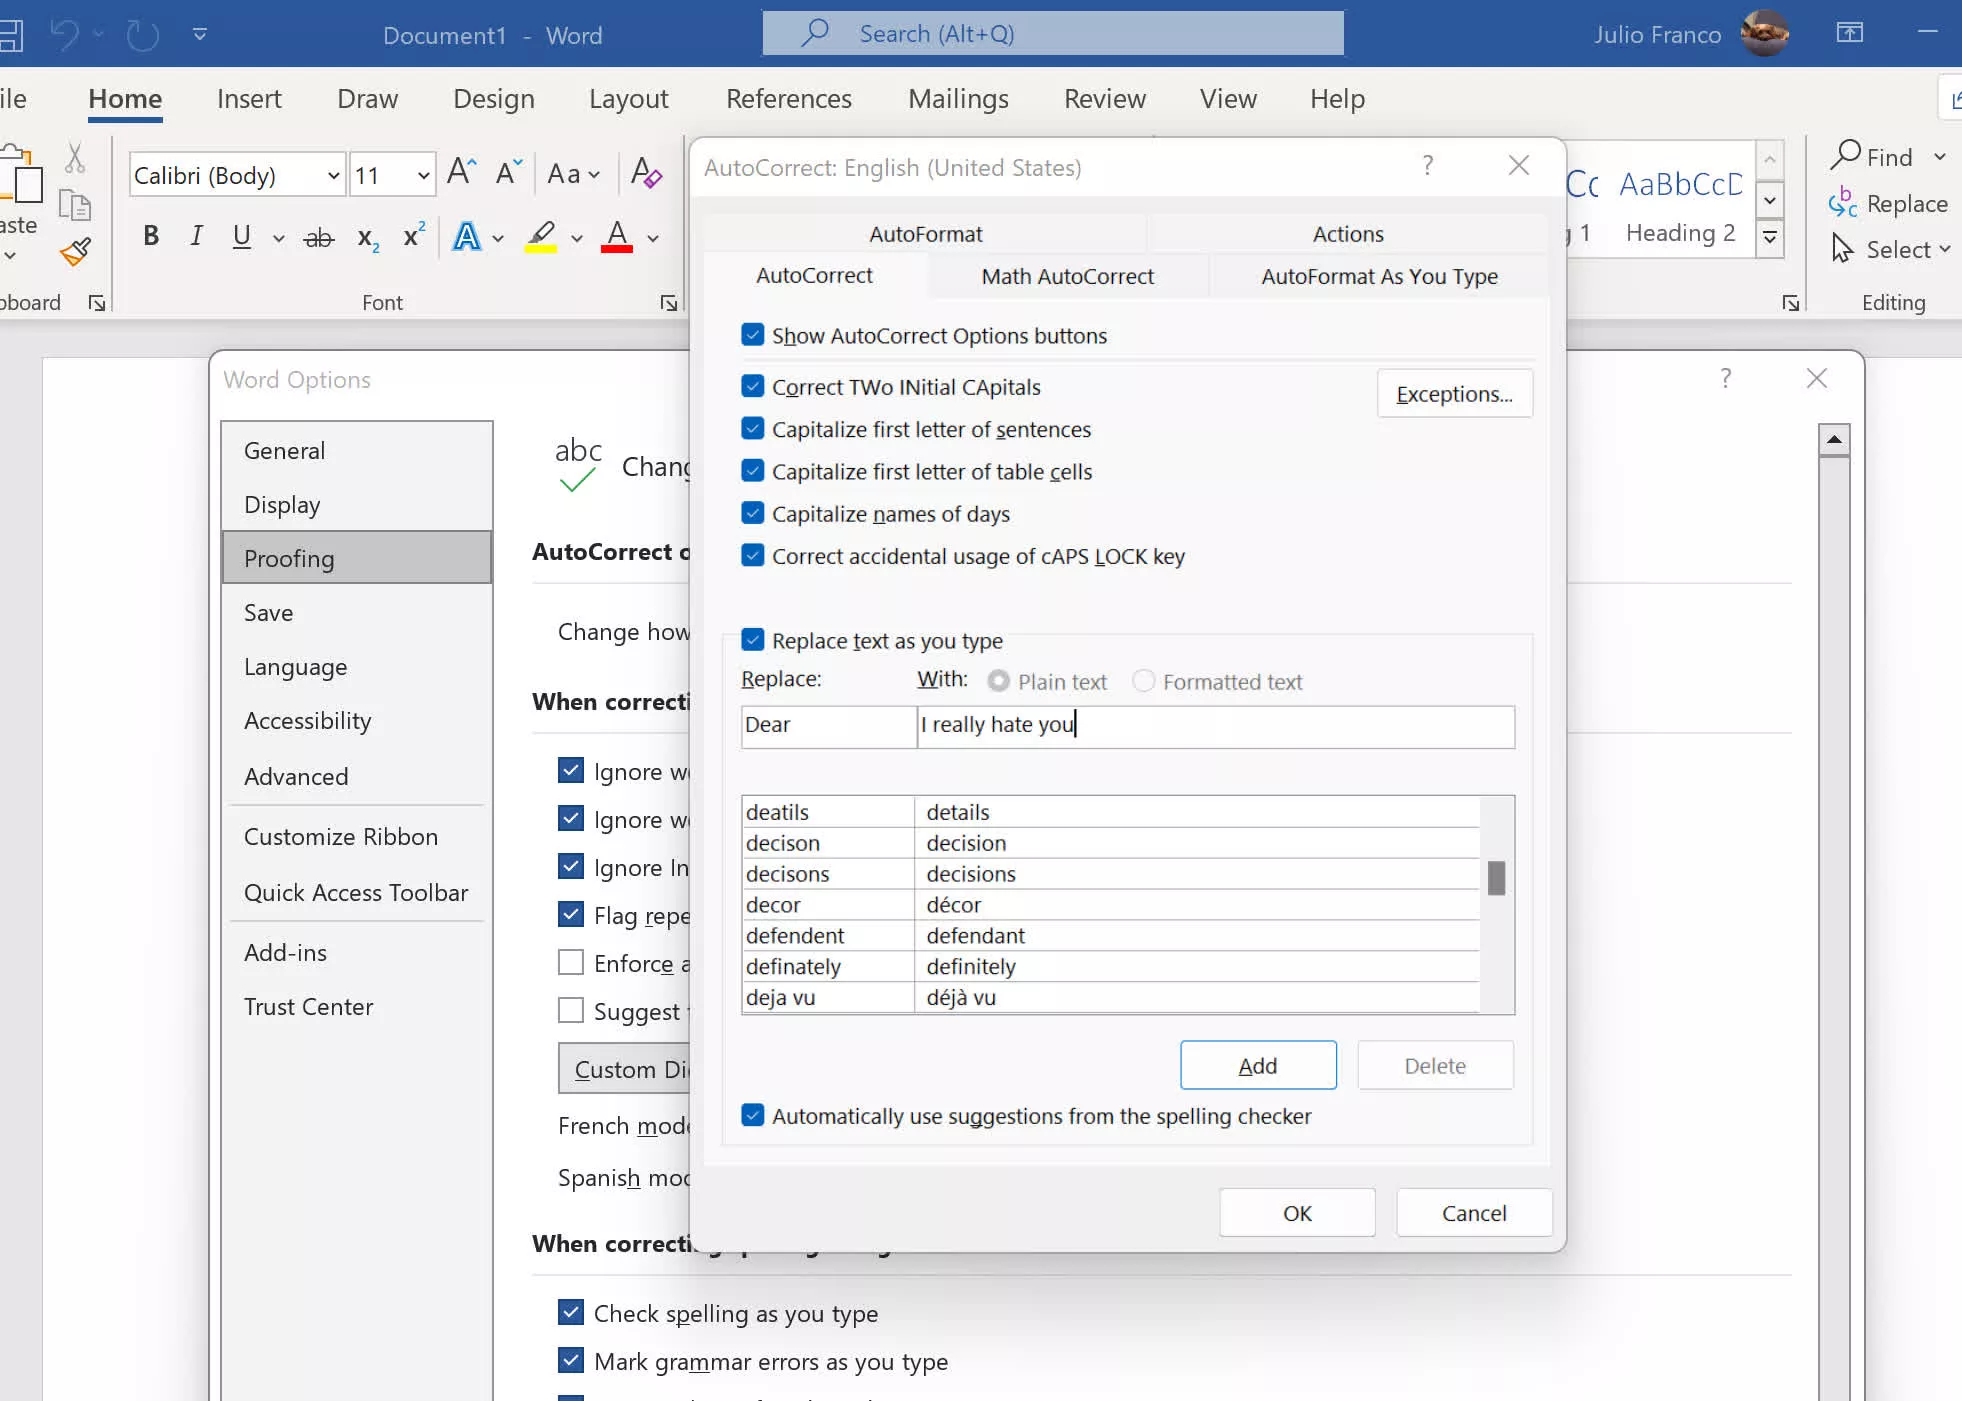Toggle Replace text as you type checkbox
Viewport: 1962px width, 1401px height.
[x=753, y=640]
